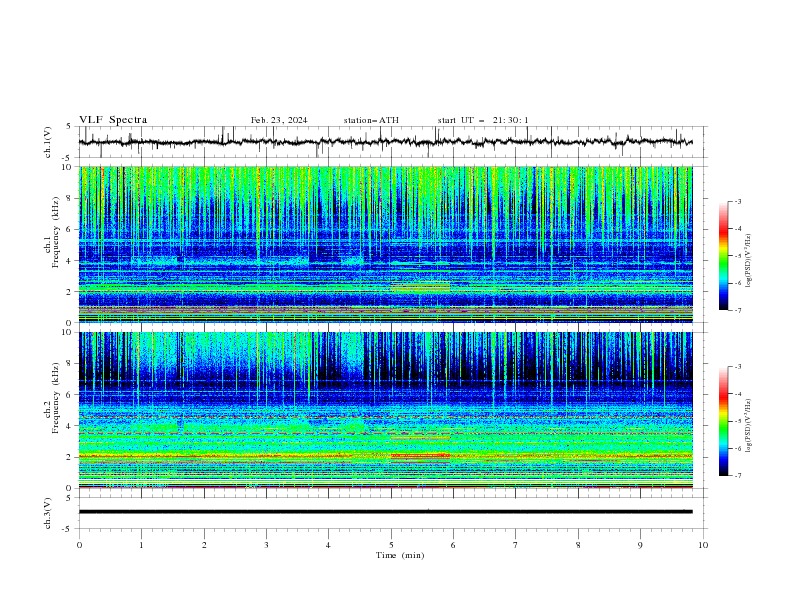Select the "Time (min)" axis label
Image resolution: width=792 pixels, height=612 pixels.
400,555
